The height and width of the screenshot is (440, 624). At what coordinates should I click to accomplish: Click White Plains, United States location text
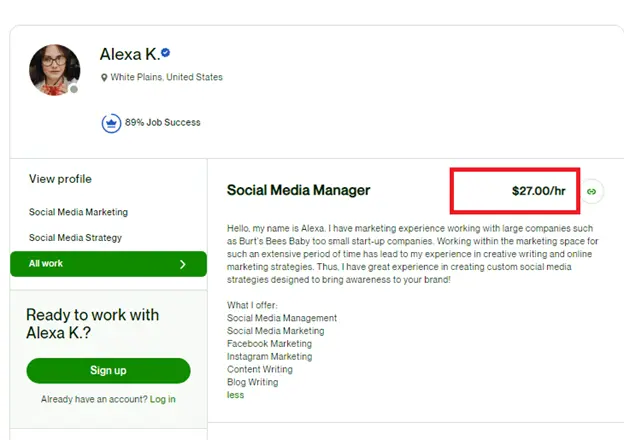[166, 77]
